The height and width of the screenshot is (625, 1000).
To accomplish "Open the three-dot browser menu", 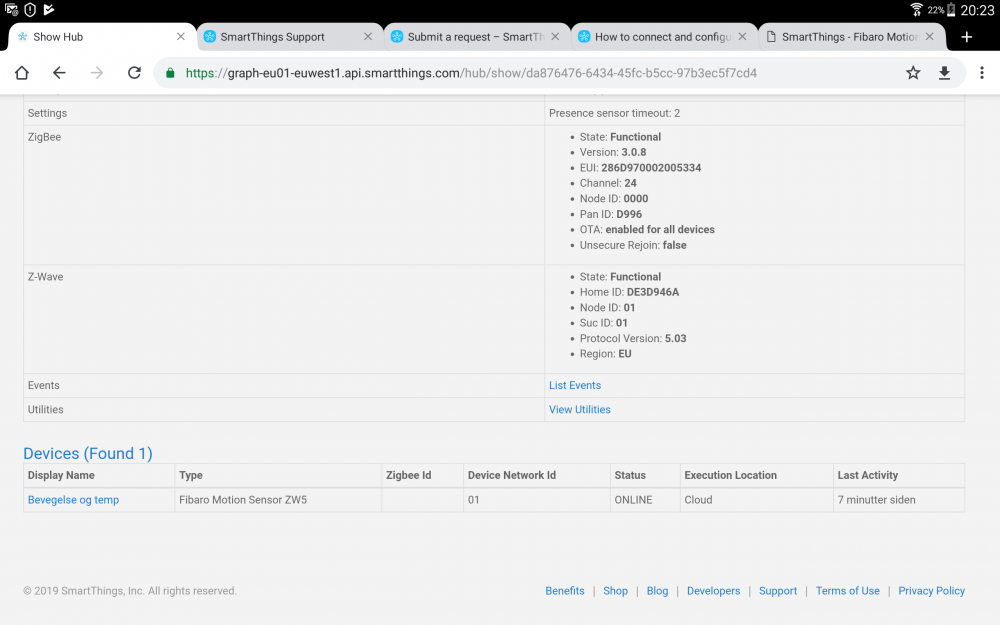I will pyautogui.click(x=983, y=73).
